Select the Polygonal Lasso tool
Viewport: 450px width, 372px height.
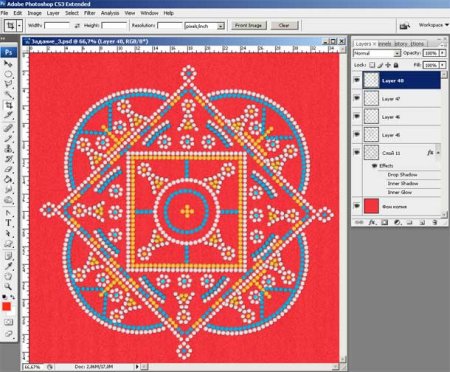8,84
